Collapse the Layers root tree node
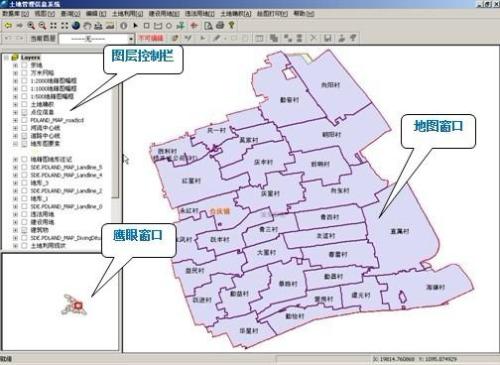Image resolution: width=500 pixels, height=365 pixels. [6, 58]
